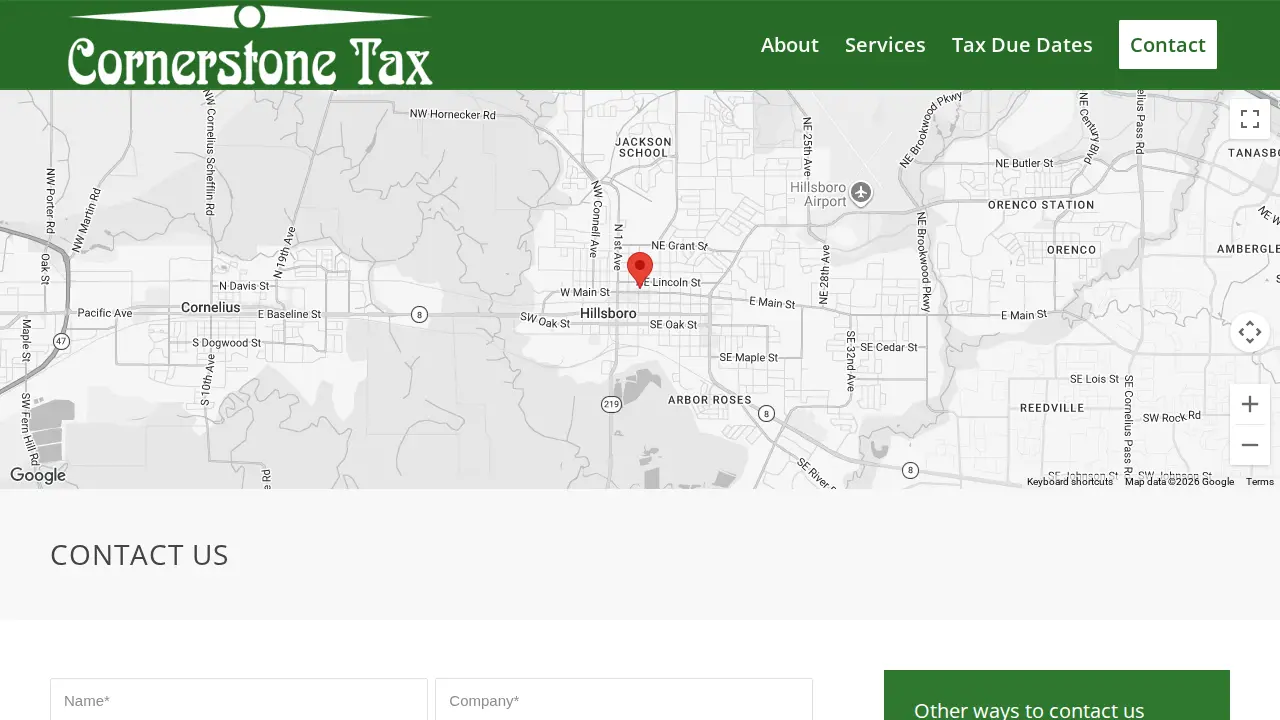Screen dimensions: 1280x720
Task: Click the Map data ©2026 Google text
Action: point(1179,482)
